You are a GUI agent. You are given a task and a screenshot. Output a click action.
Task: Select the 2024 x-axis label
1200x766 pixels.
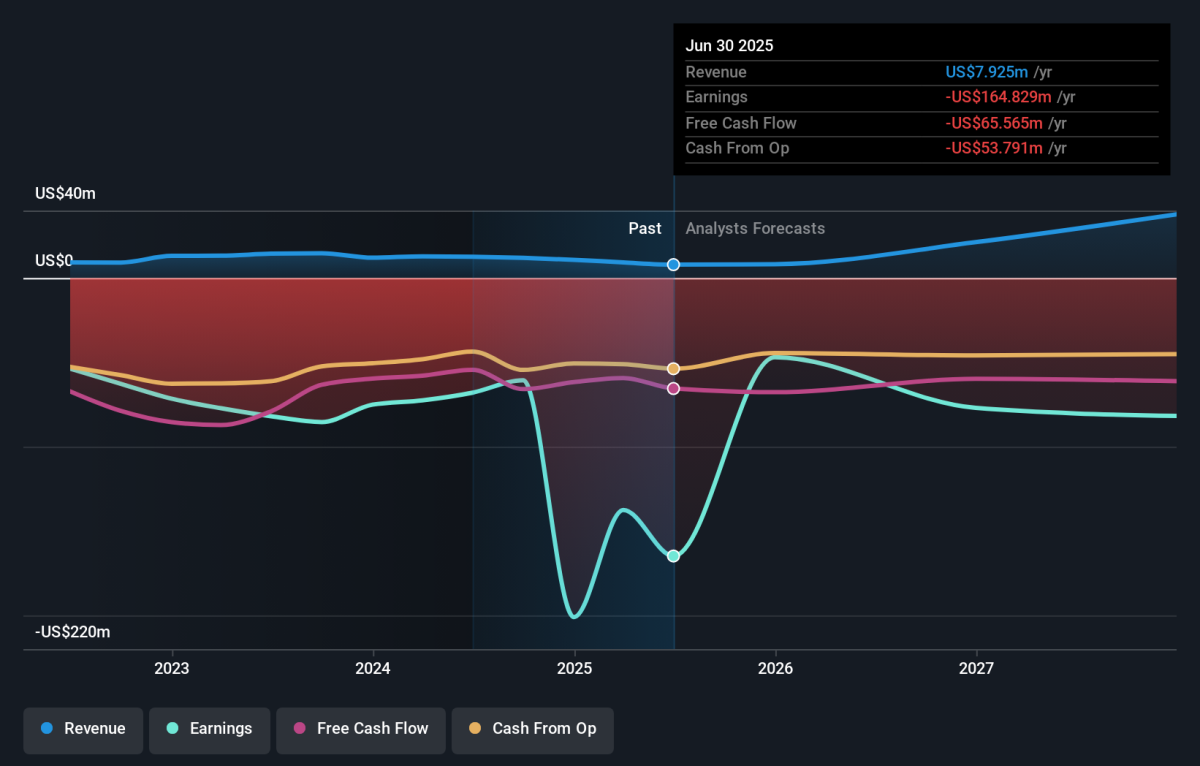coord(373,668)
